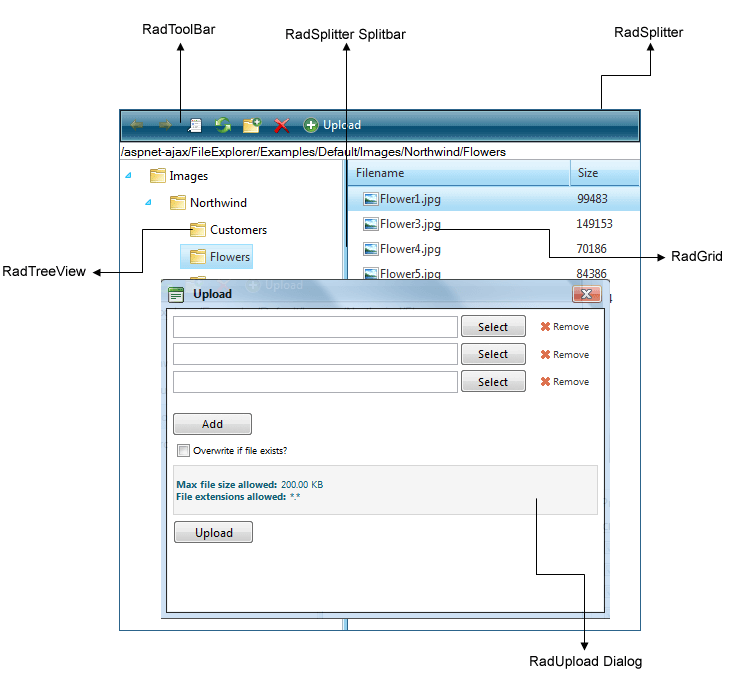Click the red Delete X icon
Viewport: 733px width, 674px height.
[x=281, y=125]
